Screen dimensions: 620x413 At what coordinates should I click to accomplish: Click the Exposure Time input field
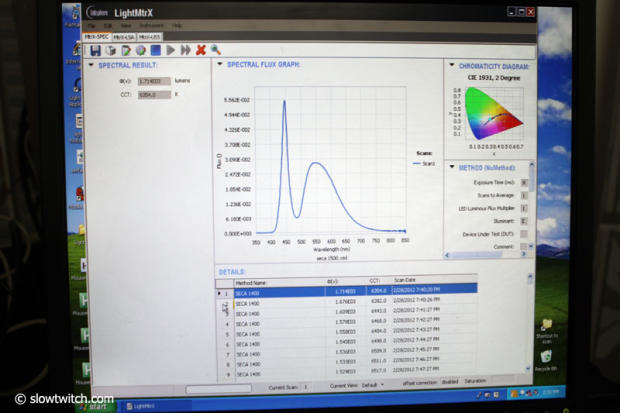tap(525, 183)
